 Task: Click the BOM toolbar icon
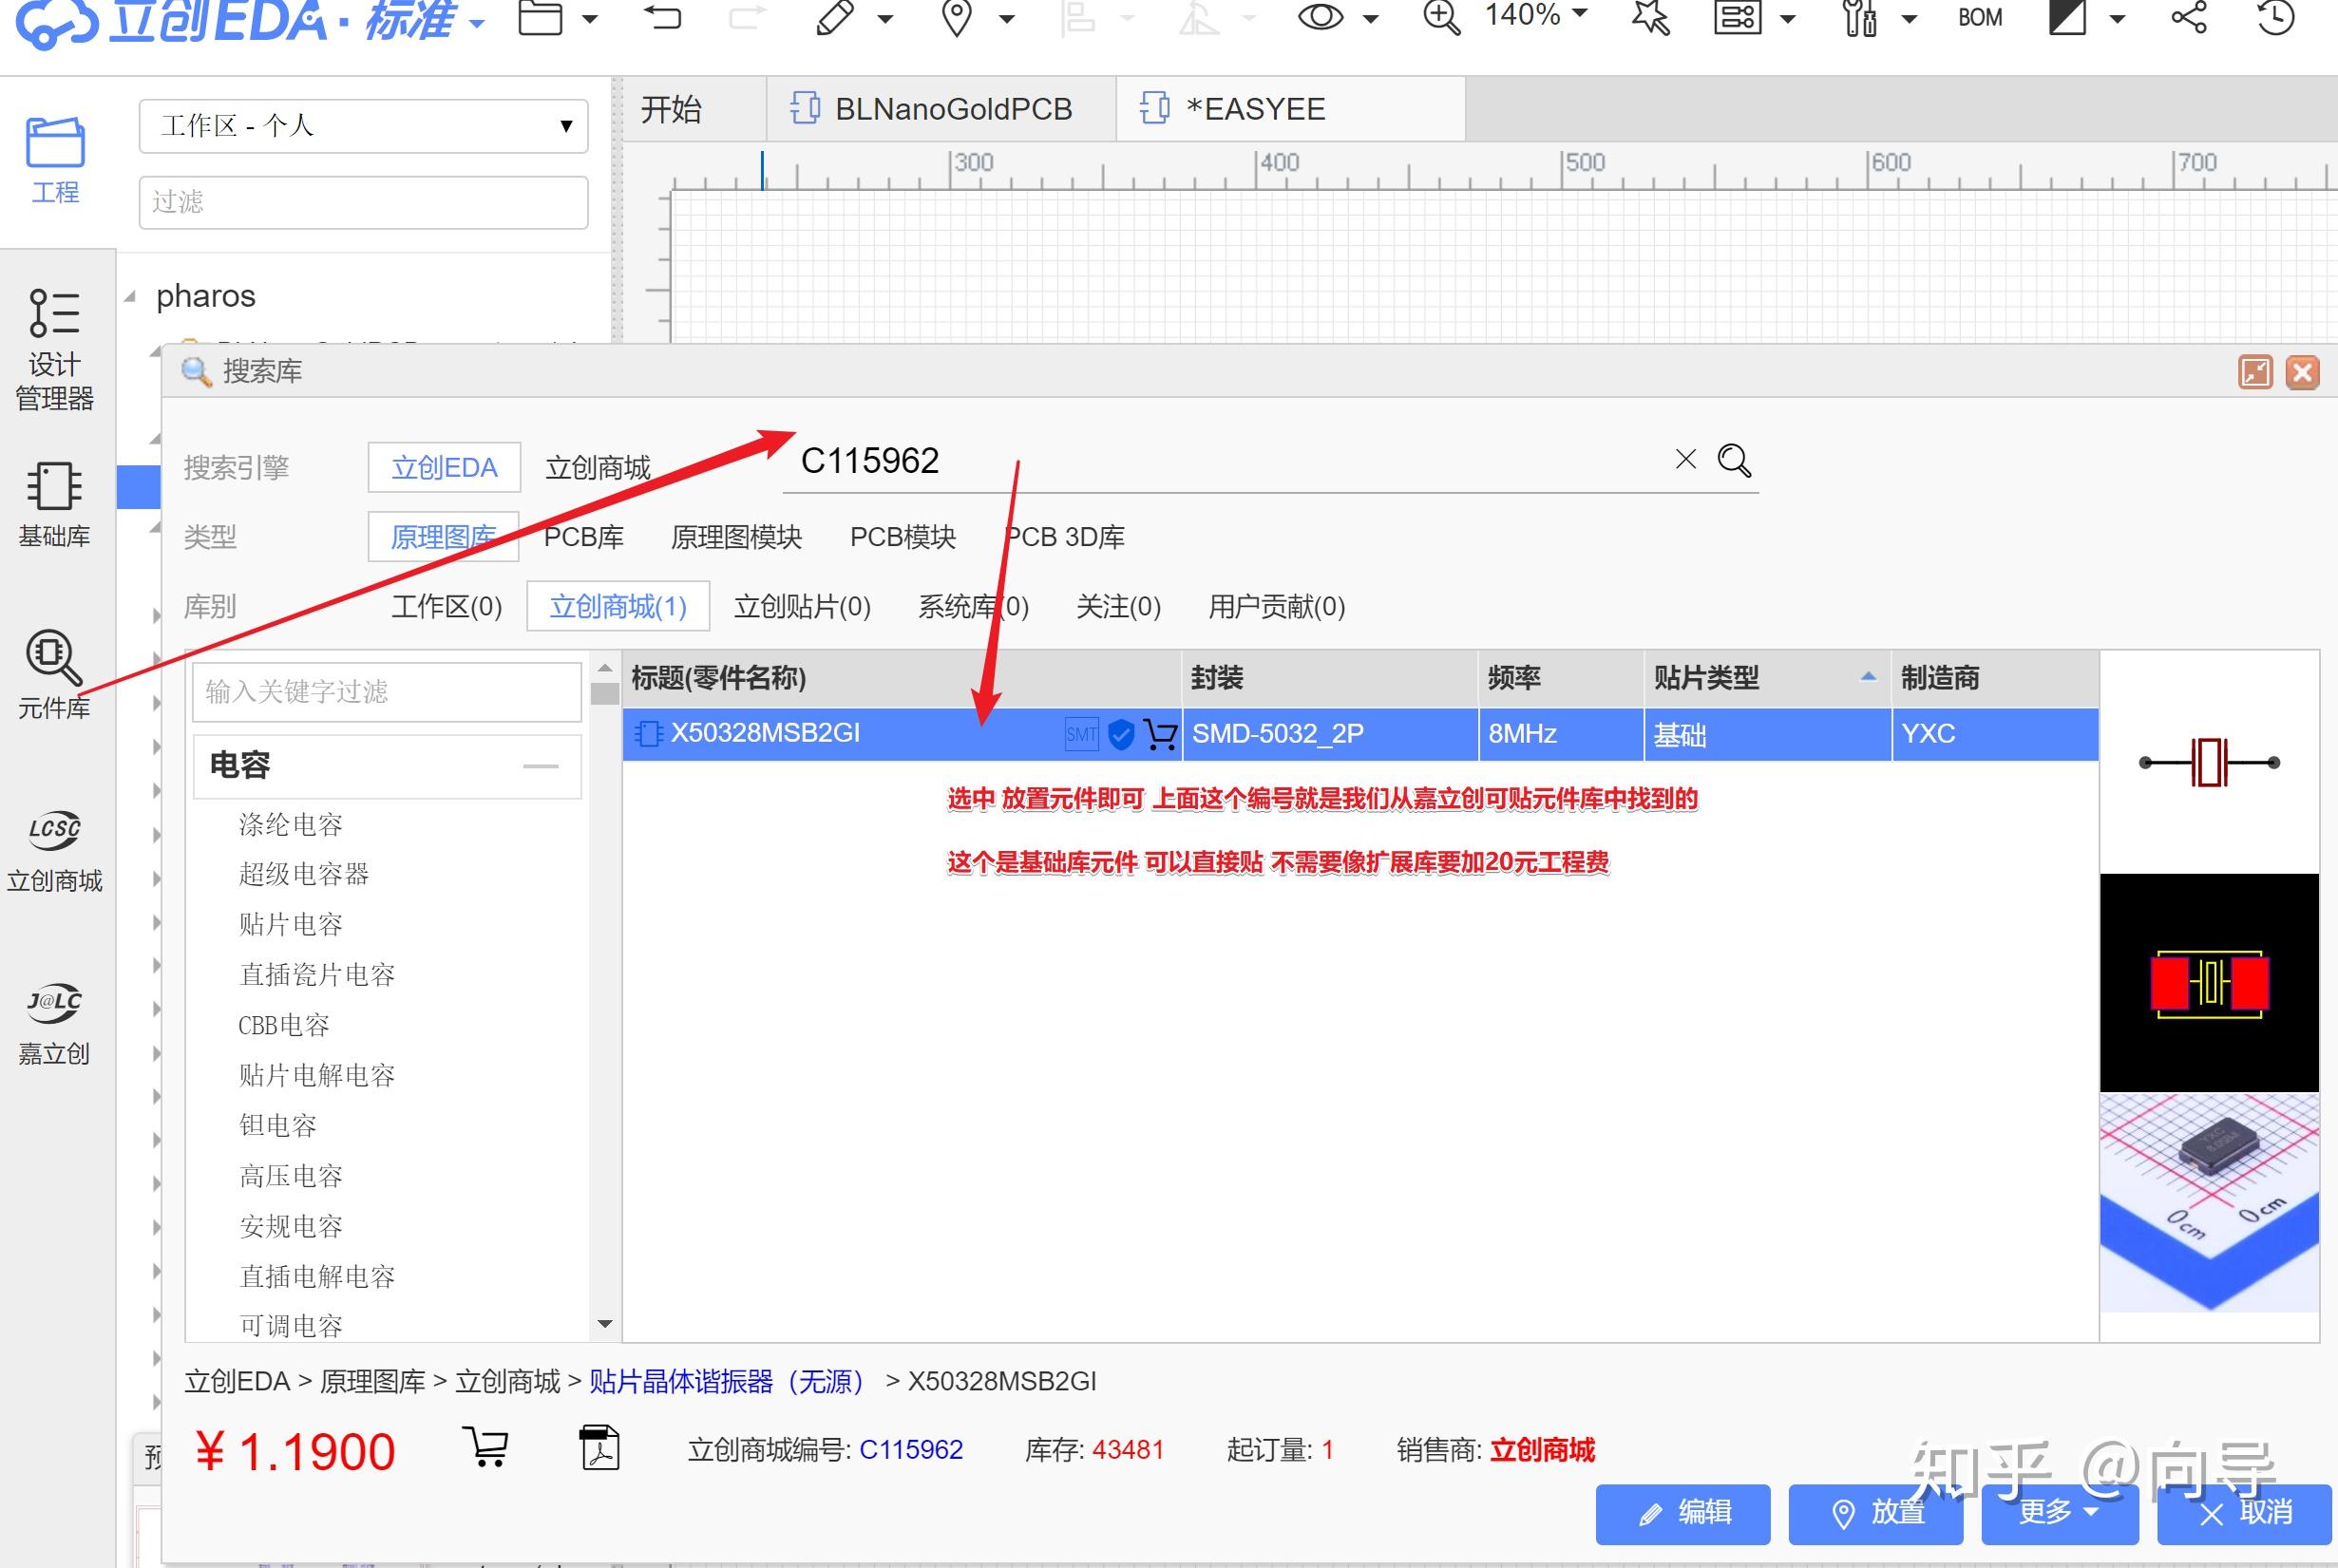pyautogui.click(x=1979, y=18)
